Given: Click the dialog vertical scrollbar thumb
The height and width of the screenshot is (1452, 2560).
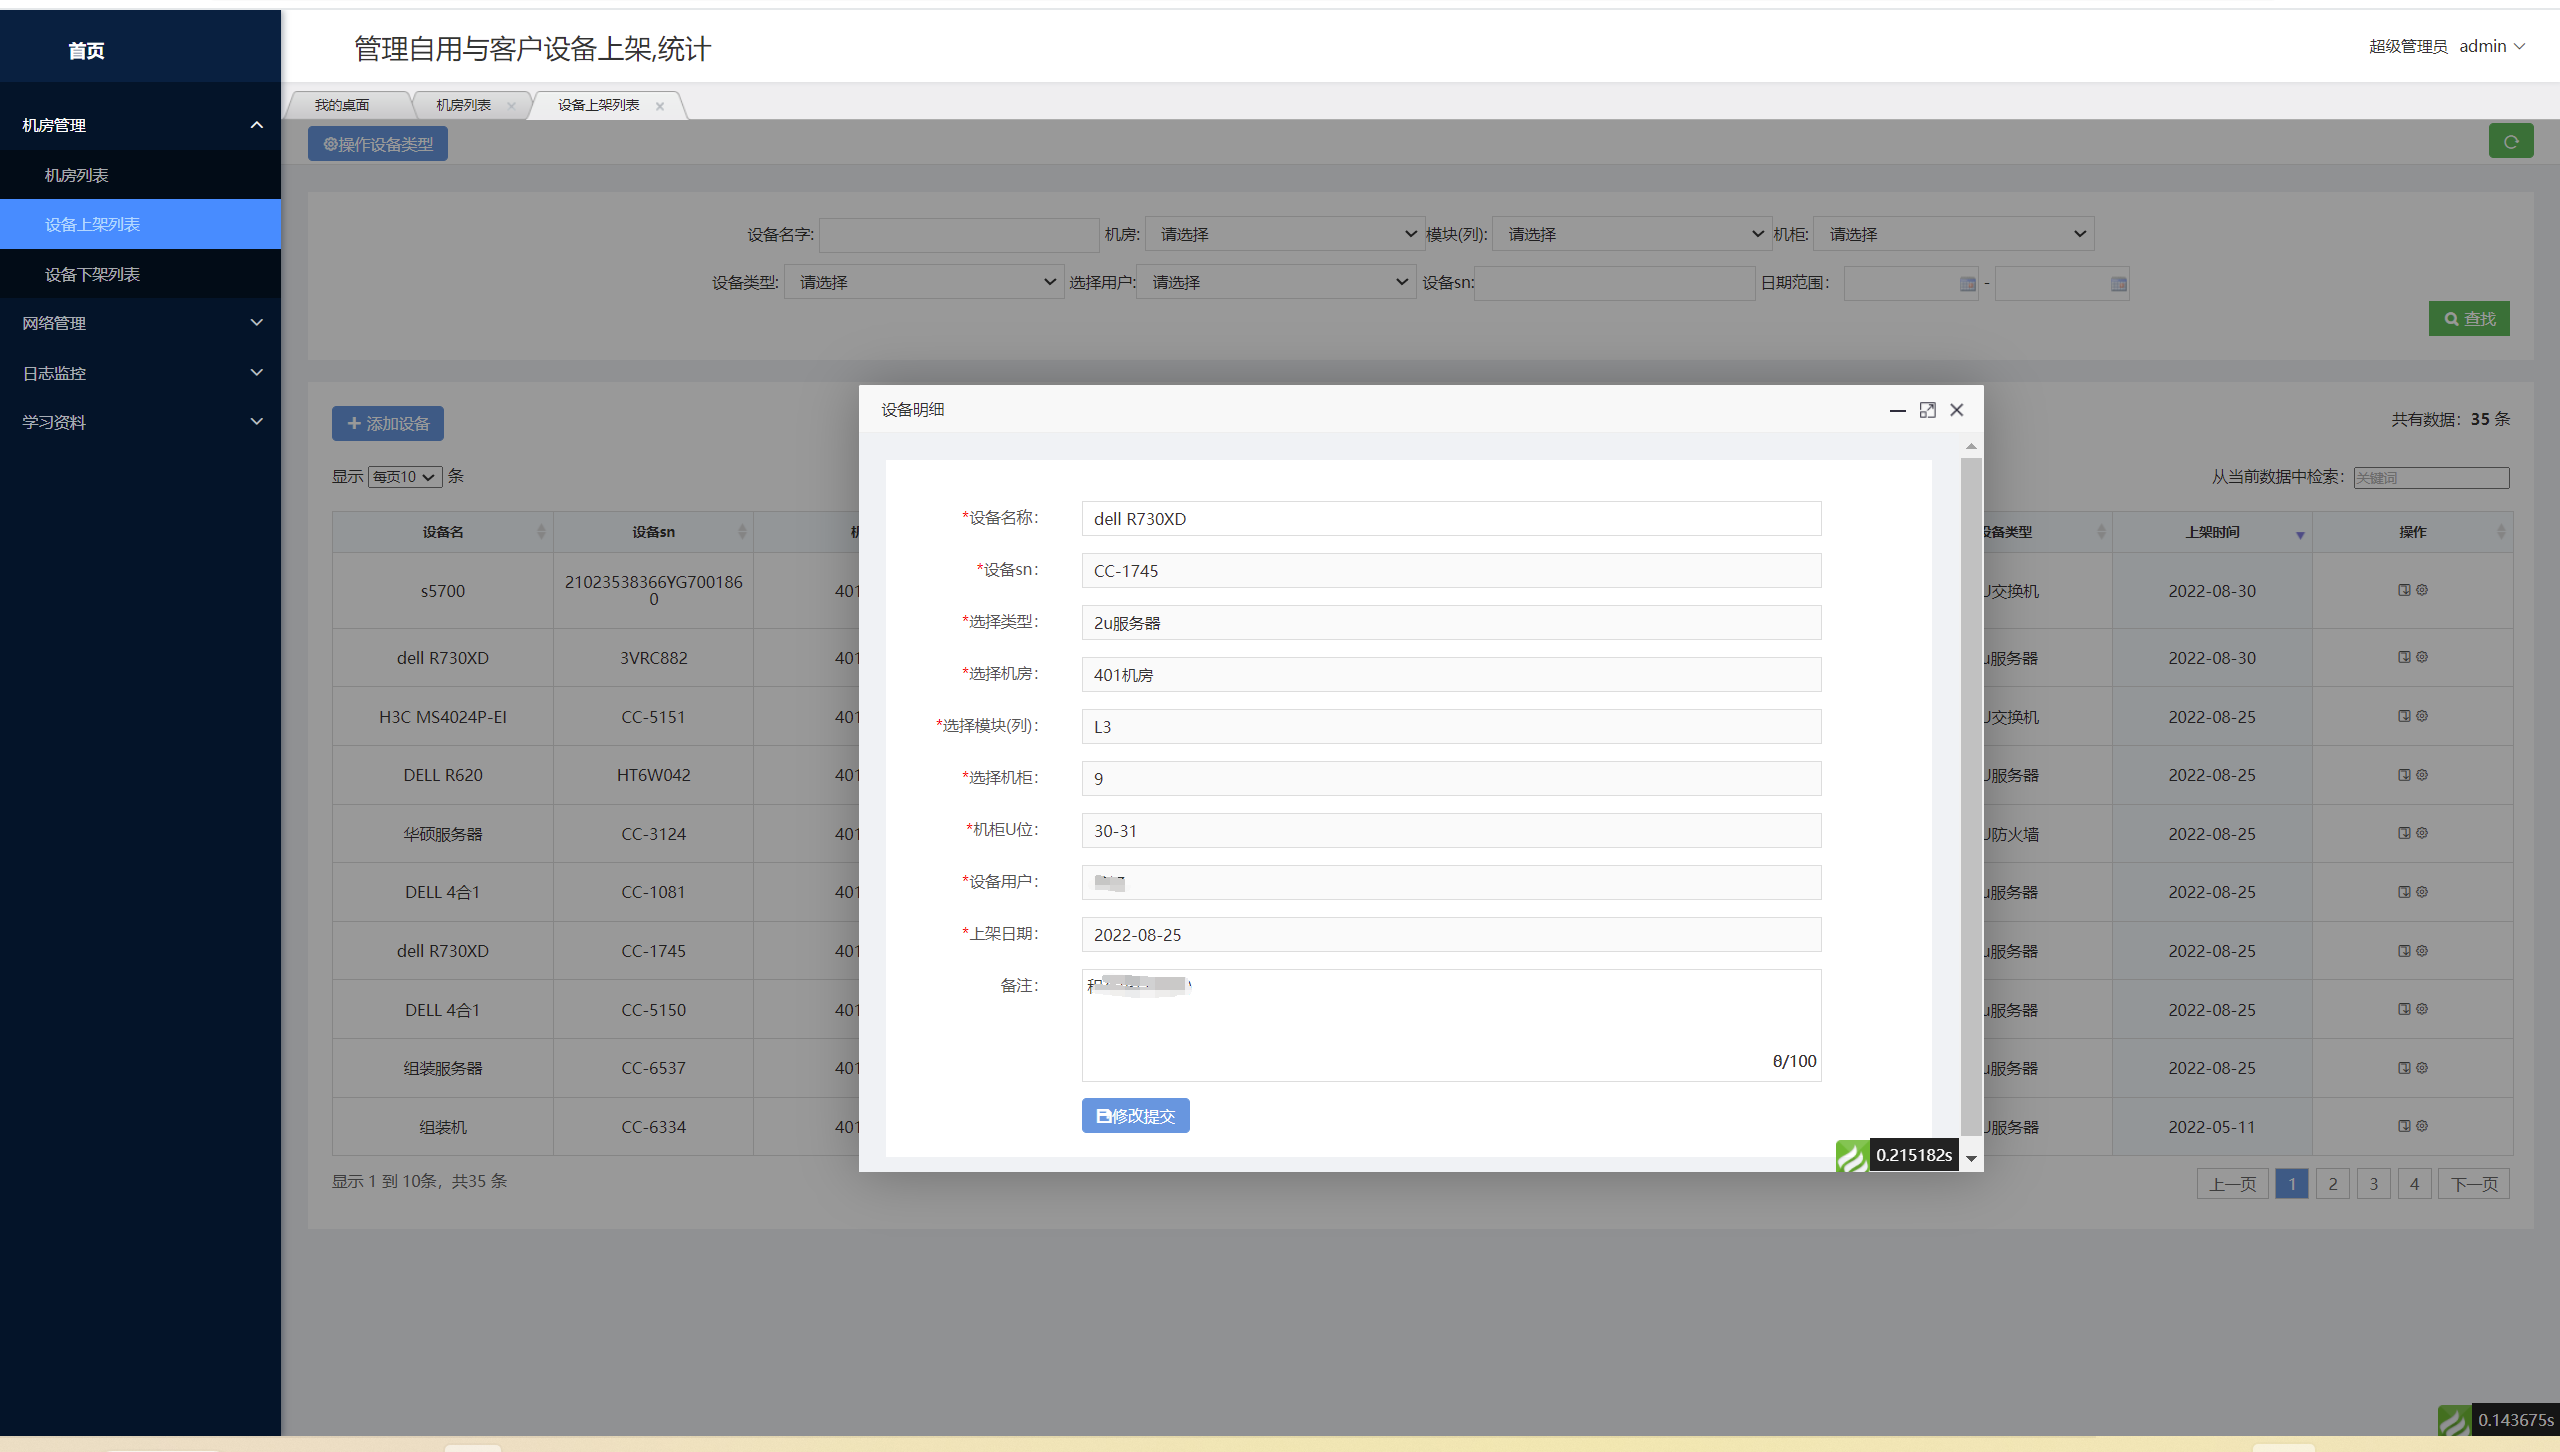Looking at the screenshot, I should 1971,797.
